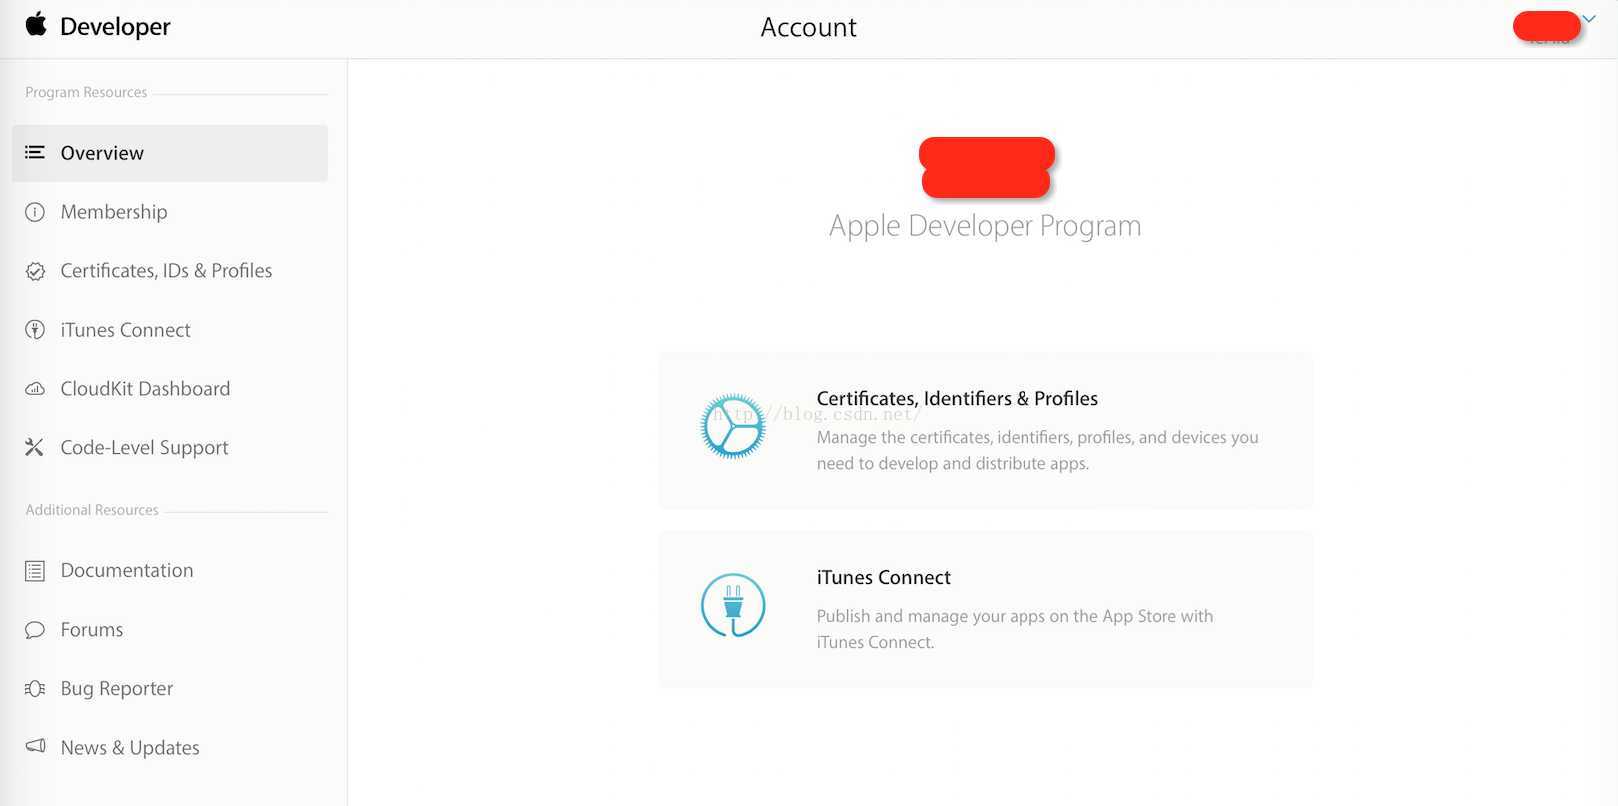Image resolution: width=1618 pixels, height=806 pixels.
Task: Expand the account dropdown chevron
Action: (1589, 19)
